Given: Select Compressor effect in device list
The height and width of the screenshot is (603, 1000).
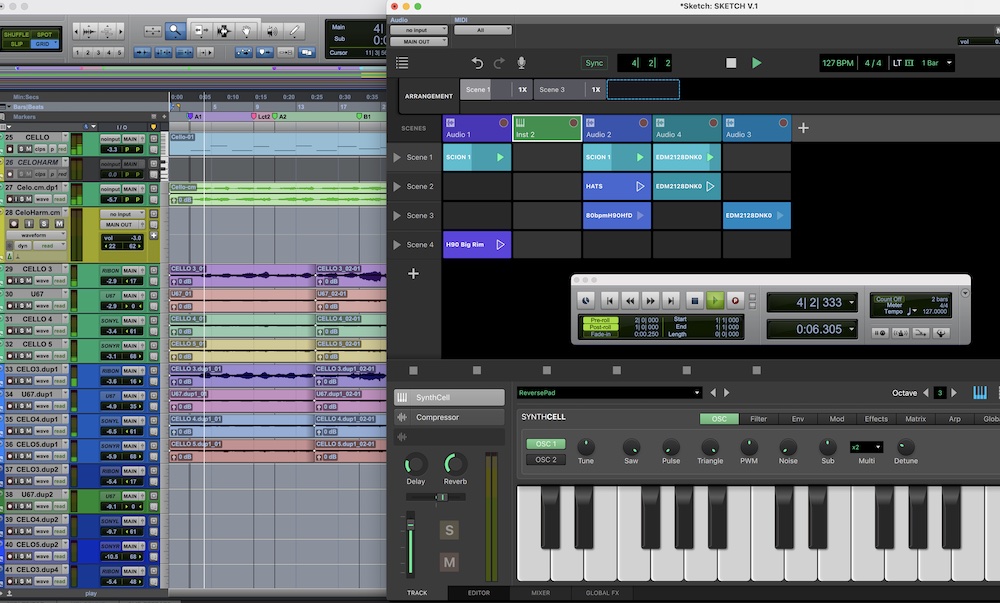Looking at the screenshot, I should pyautogui.click(x=449, y=418).
